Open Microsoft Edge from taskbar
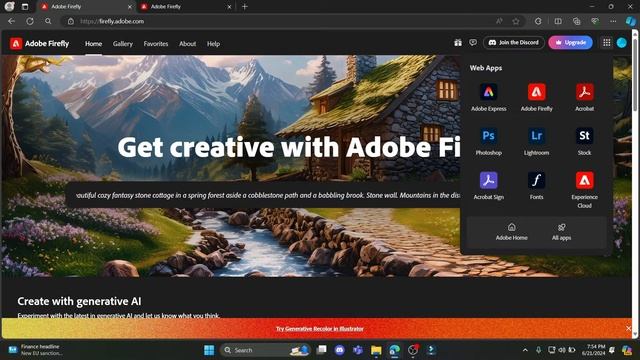 (394, 350)
